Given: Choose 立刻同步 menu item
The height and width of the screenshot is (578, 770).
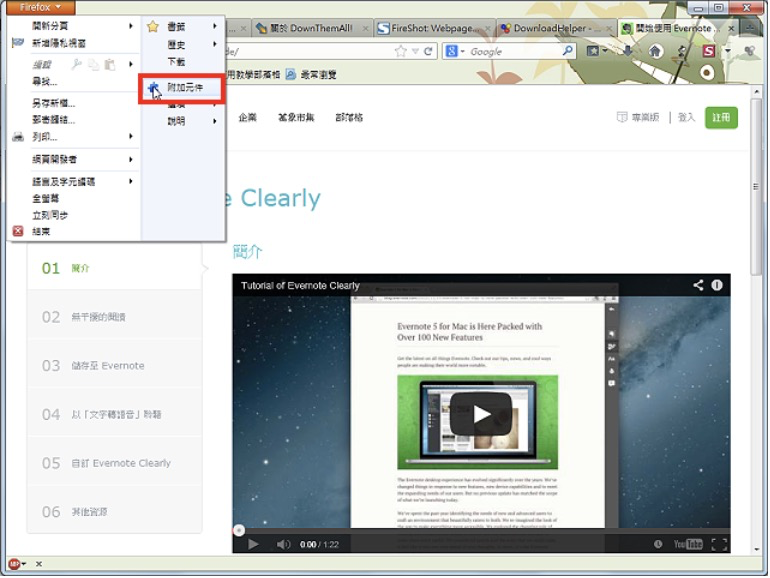Looking at the screenshot, I should [50, 215].
